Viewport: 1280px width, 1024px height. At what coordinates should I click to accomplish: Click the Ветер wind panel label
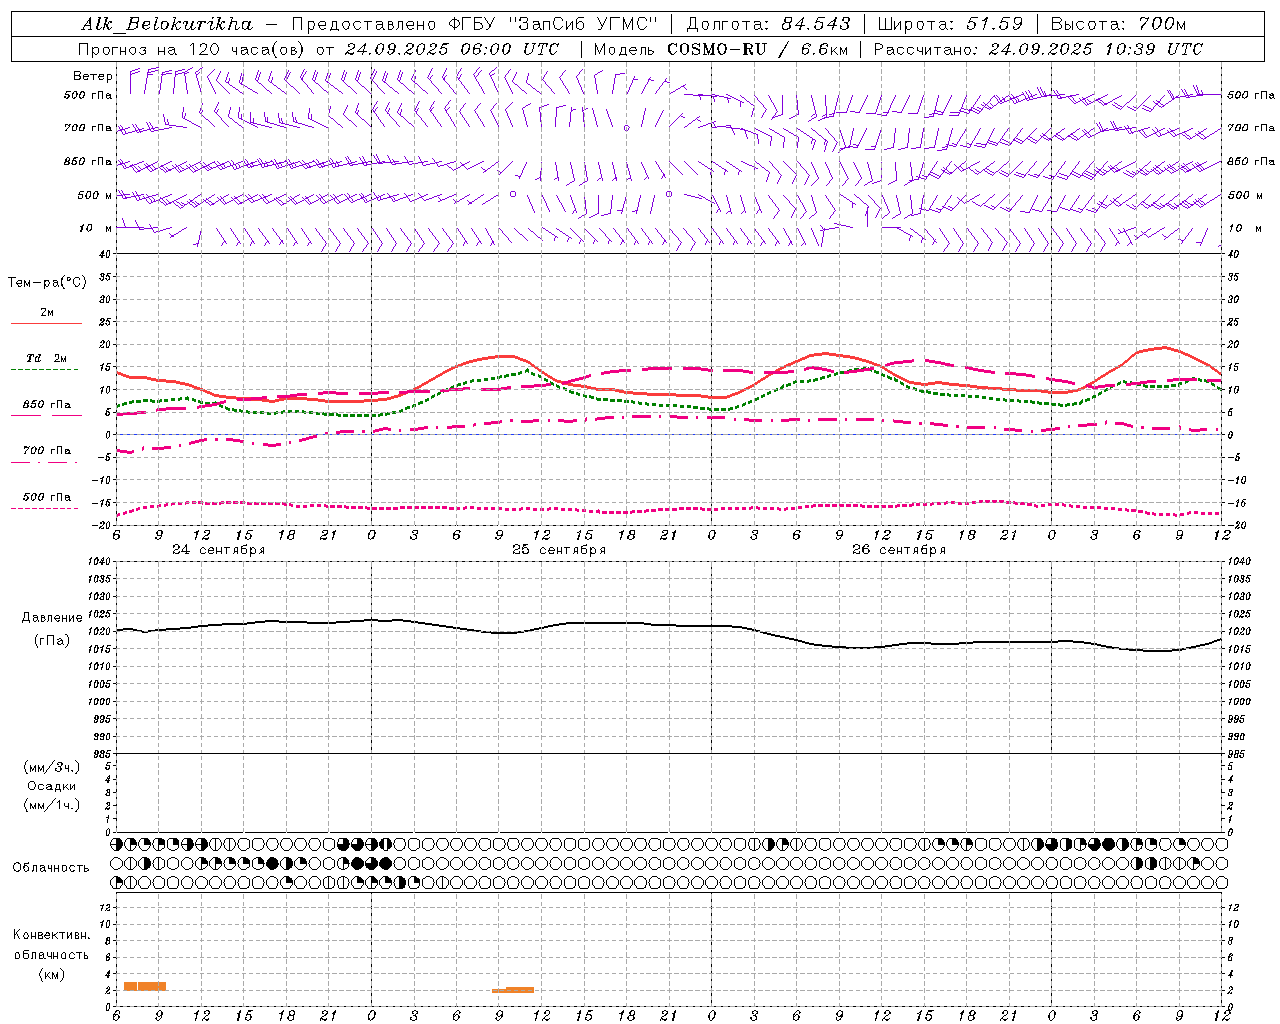point(93,76)
